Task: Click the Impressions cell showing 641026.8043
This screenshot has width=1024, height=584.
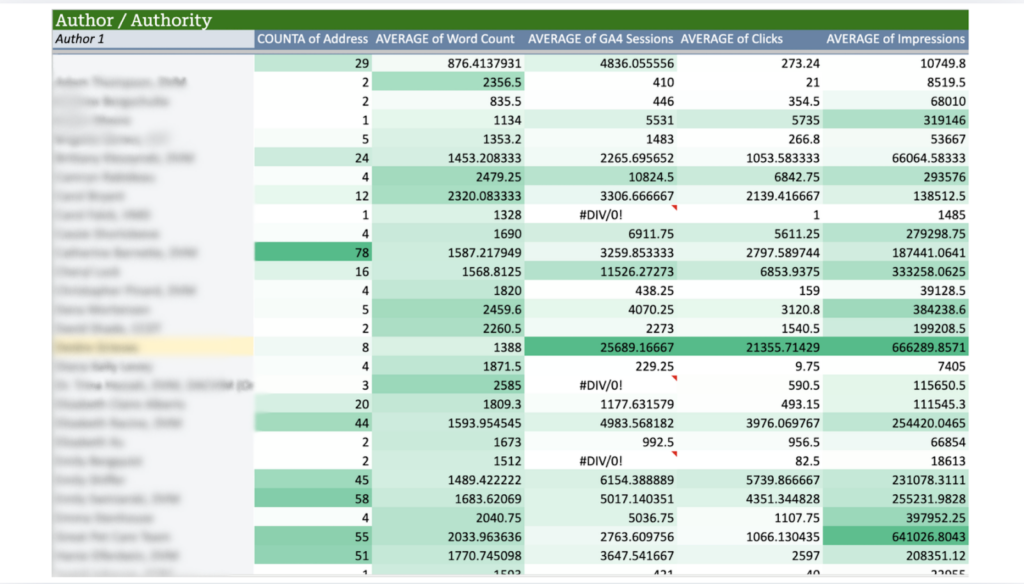Action: pyautogui.click(x=895, y=537)
